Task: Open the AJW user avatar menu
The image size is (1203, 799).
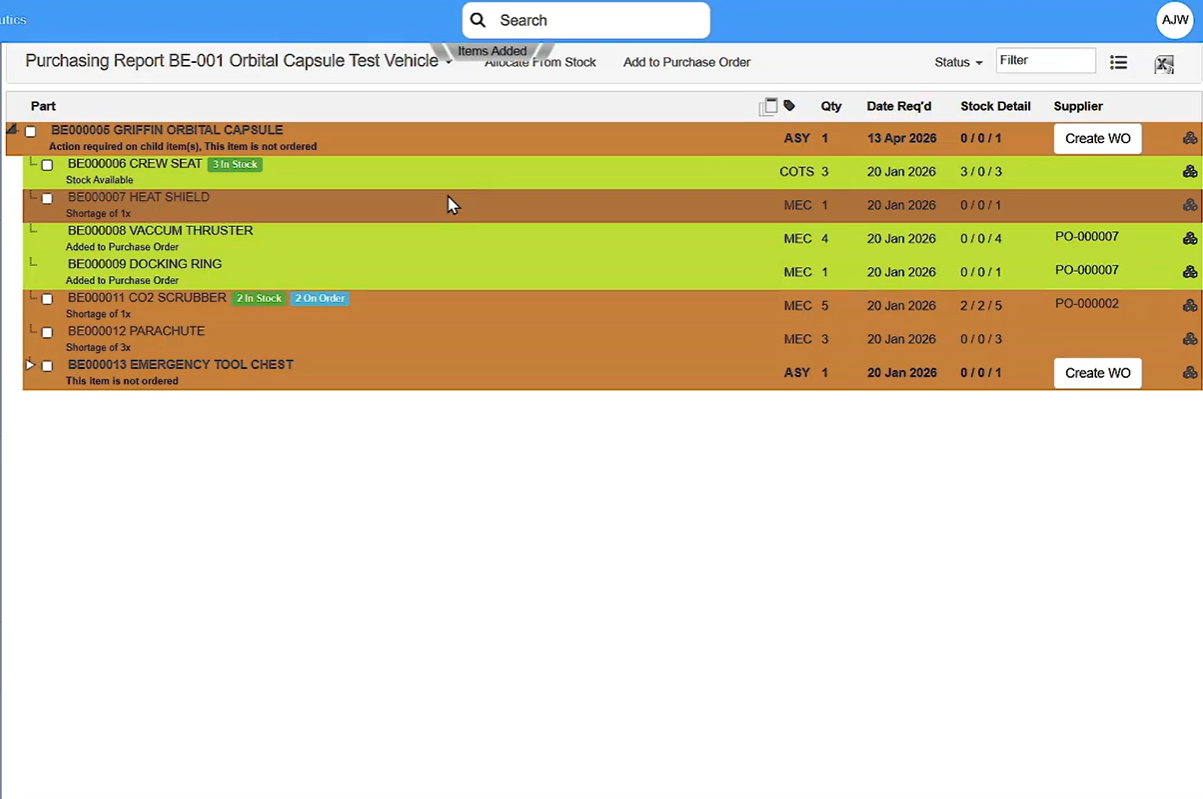Action: click(1174, 20)
